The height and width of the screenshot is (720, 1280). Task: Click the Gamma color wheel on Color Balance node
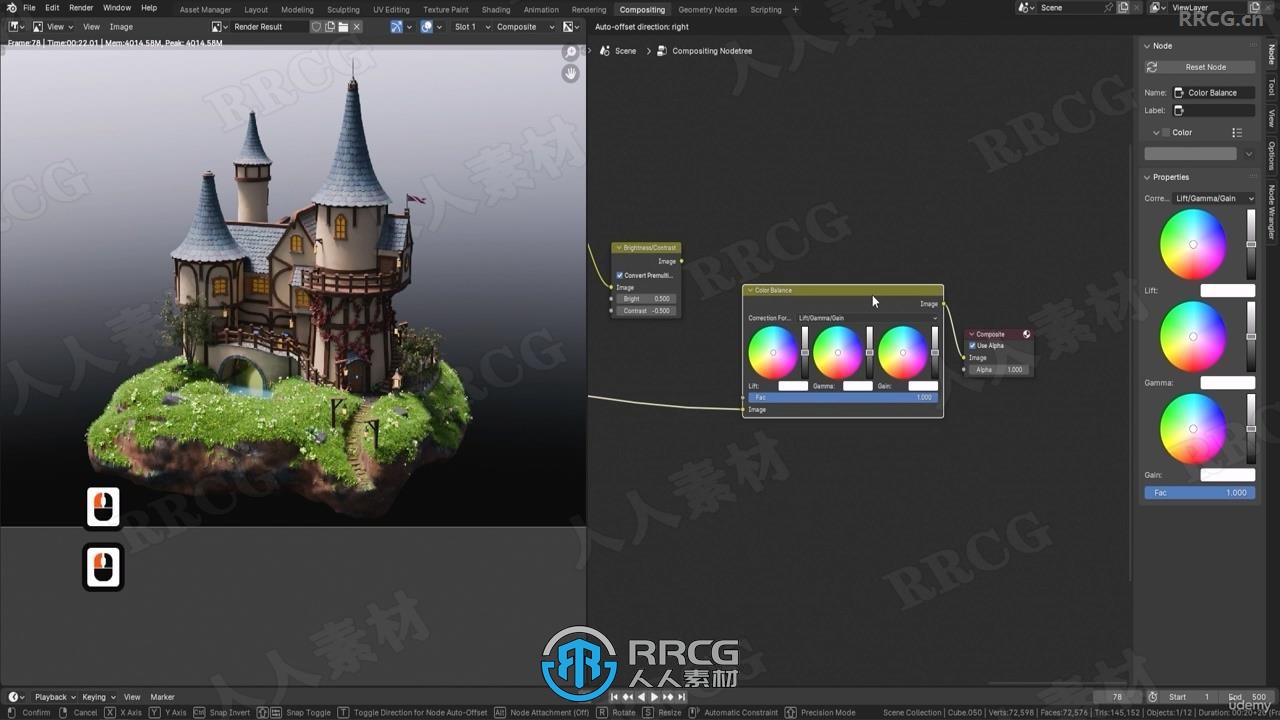838,353
